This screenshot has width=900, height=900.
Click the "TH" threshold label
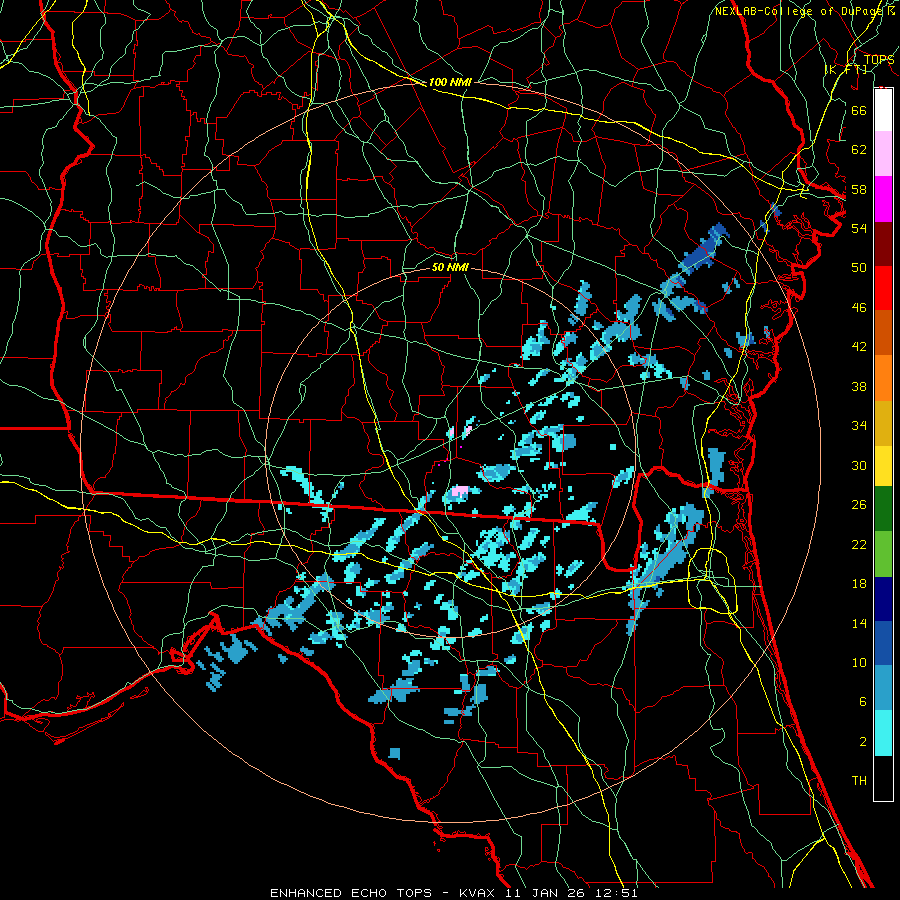[x=859, y=781]
